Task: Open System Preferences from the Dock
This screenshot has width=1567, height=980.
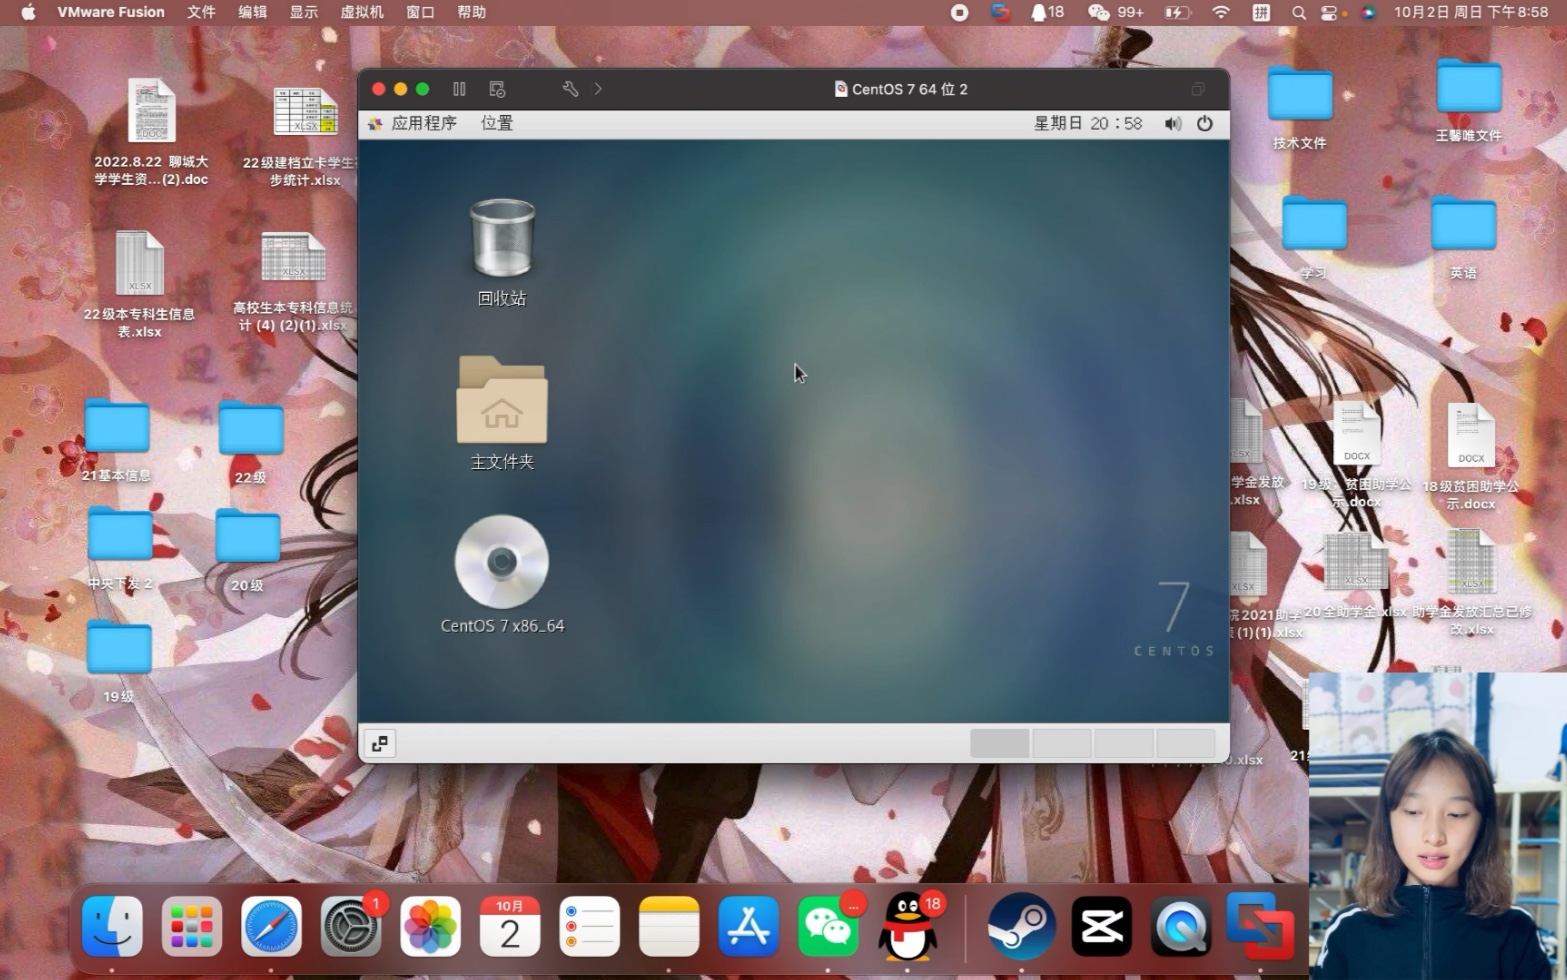Action: 351,926
